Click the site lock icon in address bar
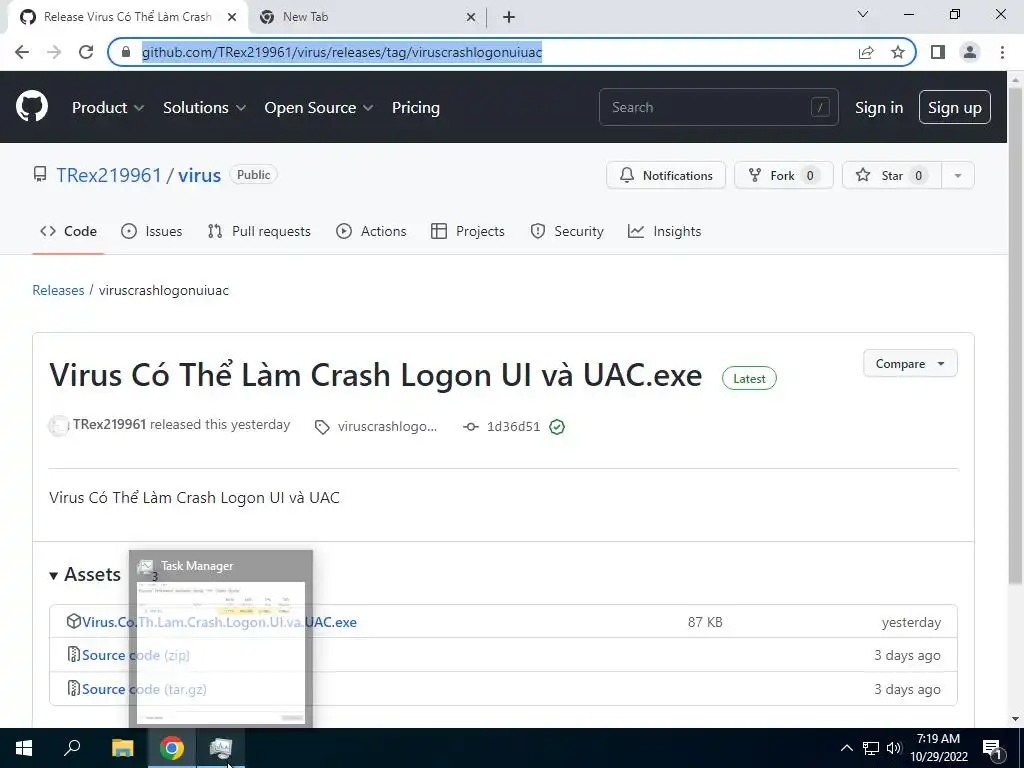The height and width of the screenshot is (768, 1024). click(x=126, y=52)
